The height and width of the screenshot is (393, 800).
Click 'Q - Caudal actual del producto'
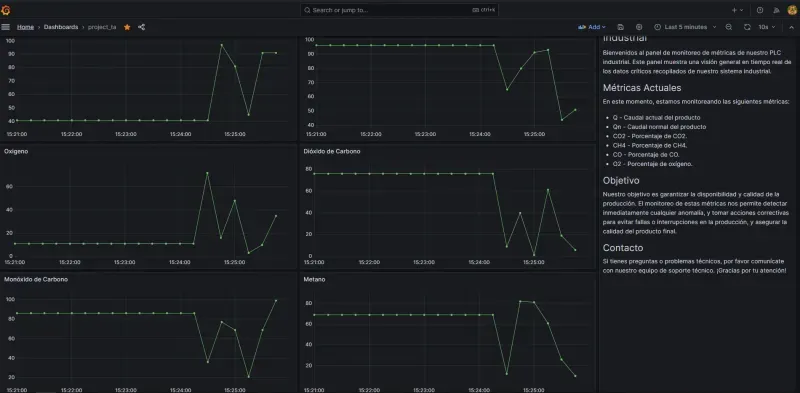click(657, 117)
